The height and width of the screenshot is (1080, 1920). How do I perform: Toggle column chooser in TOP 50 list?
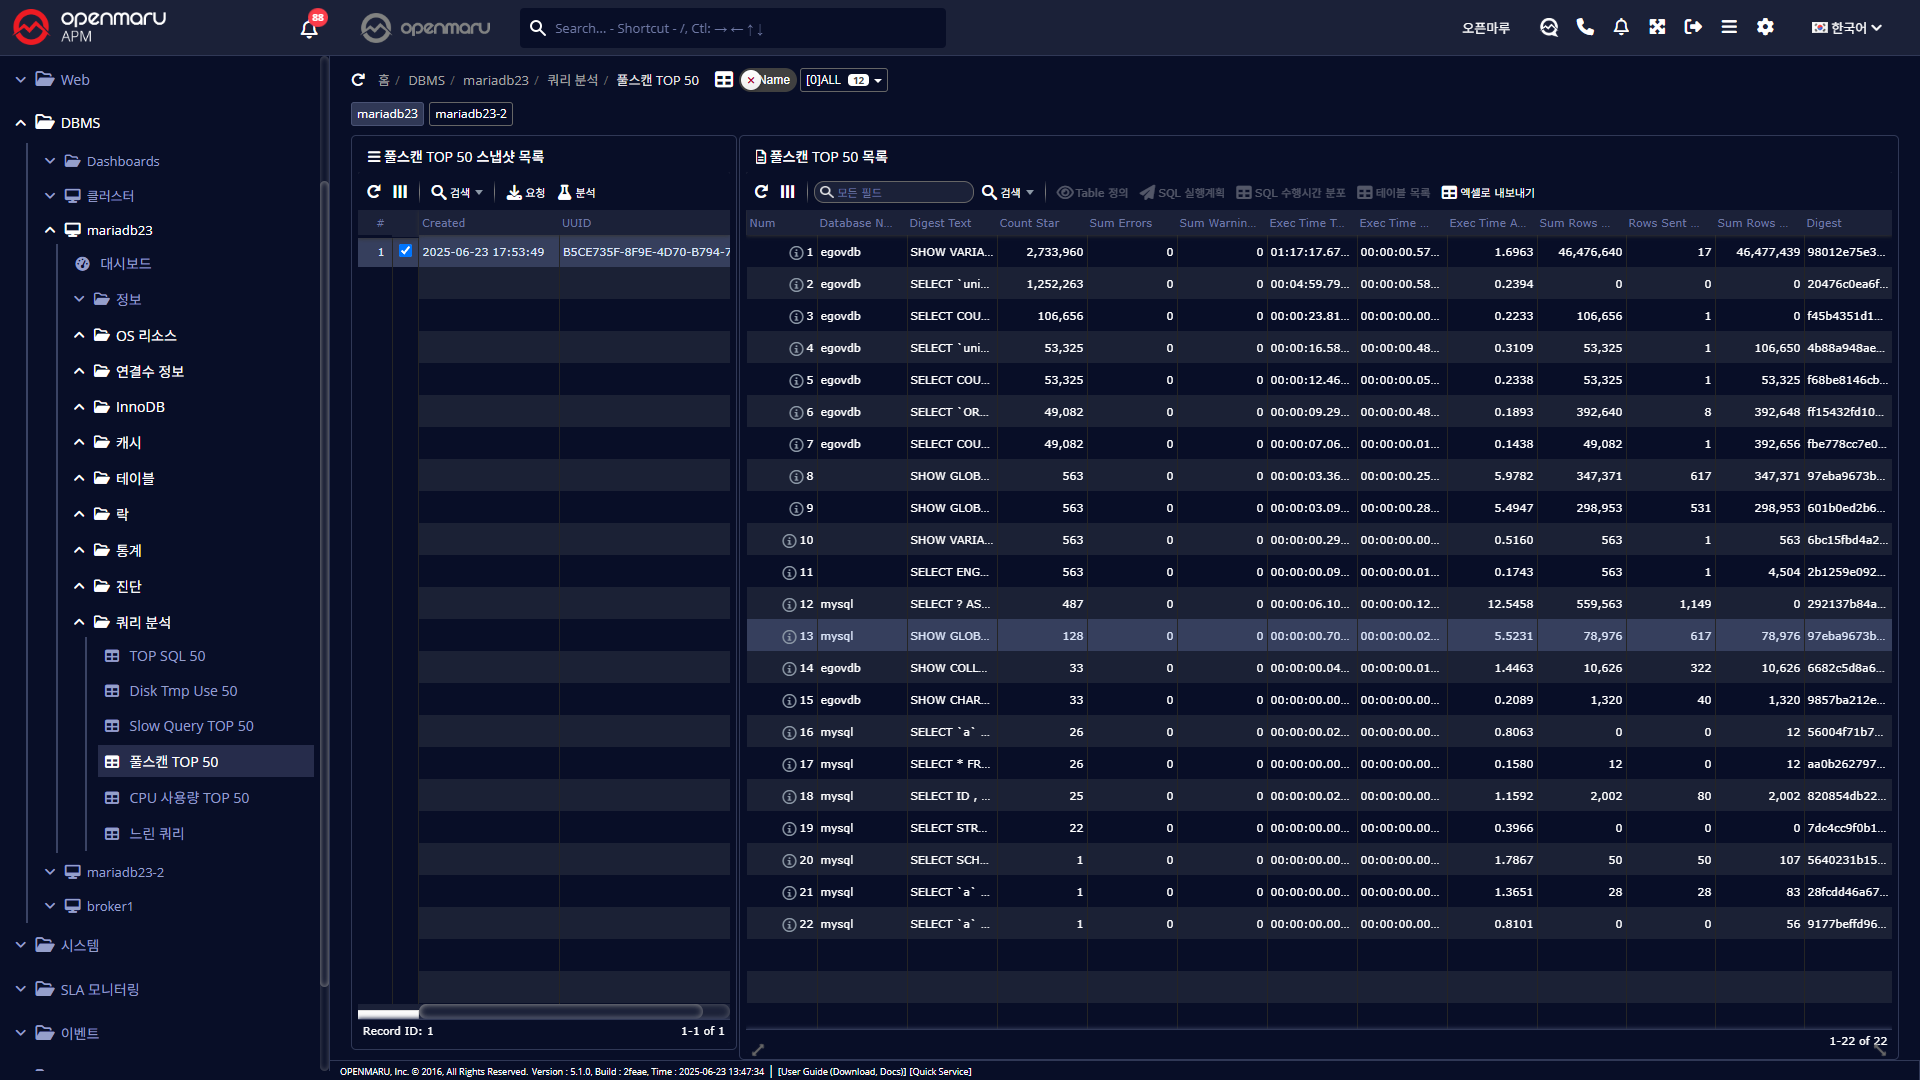pyautogui.click(x=788, y=192)
